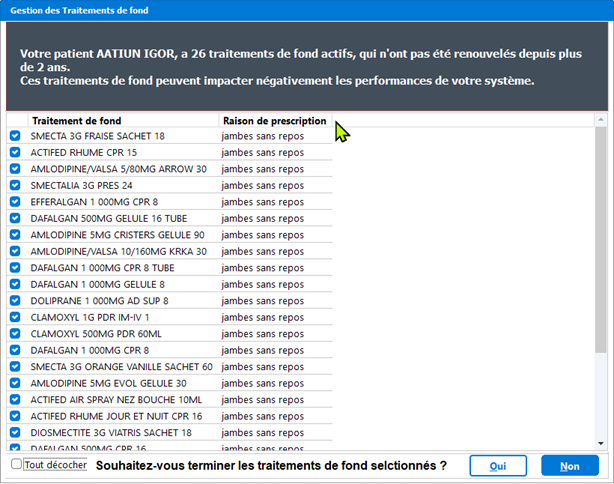The image size is (614, 484).
Task: Uncheck the ACTIFED RHUME CPR 15 checkbox
Action: (15, 152)
